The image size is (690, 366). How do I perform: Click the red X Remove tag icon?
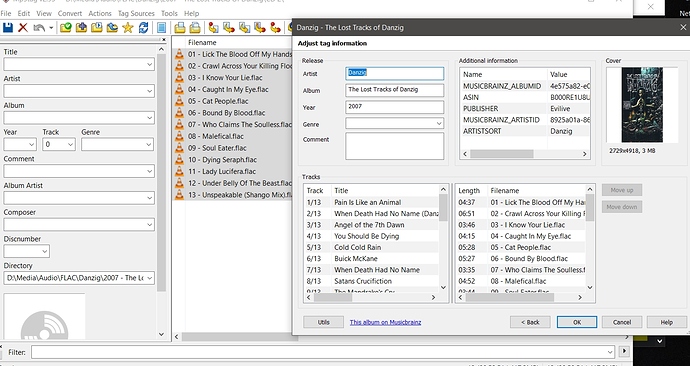tap(23, 28)
